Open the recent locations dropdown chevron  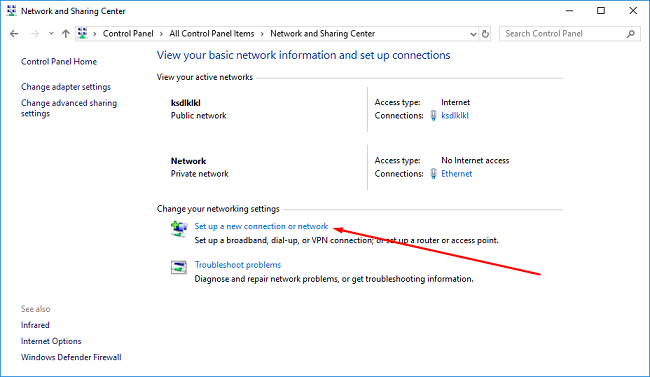[x=51, y=34]
